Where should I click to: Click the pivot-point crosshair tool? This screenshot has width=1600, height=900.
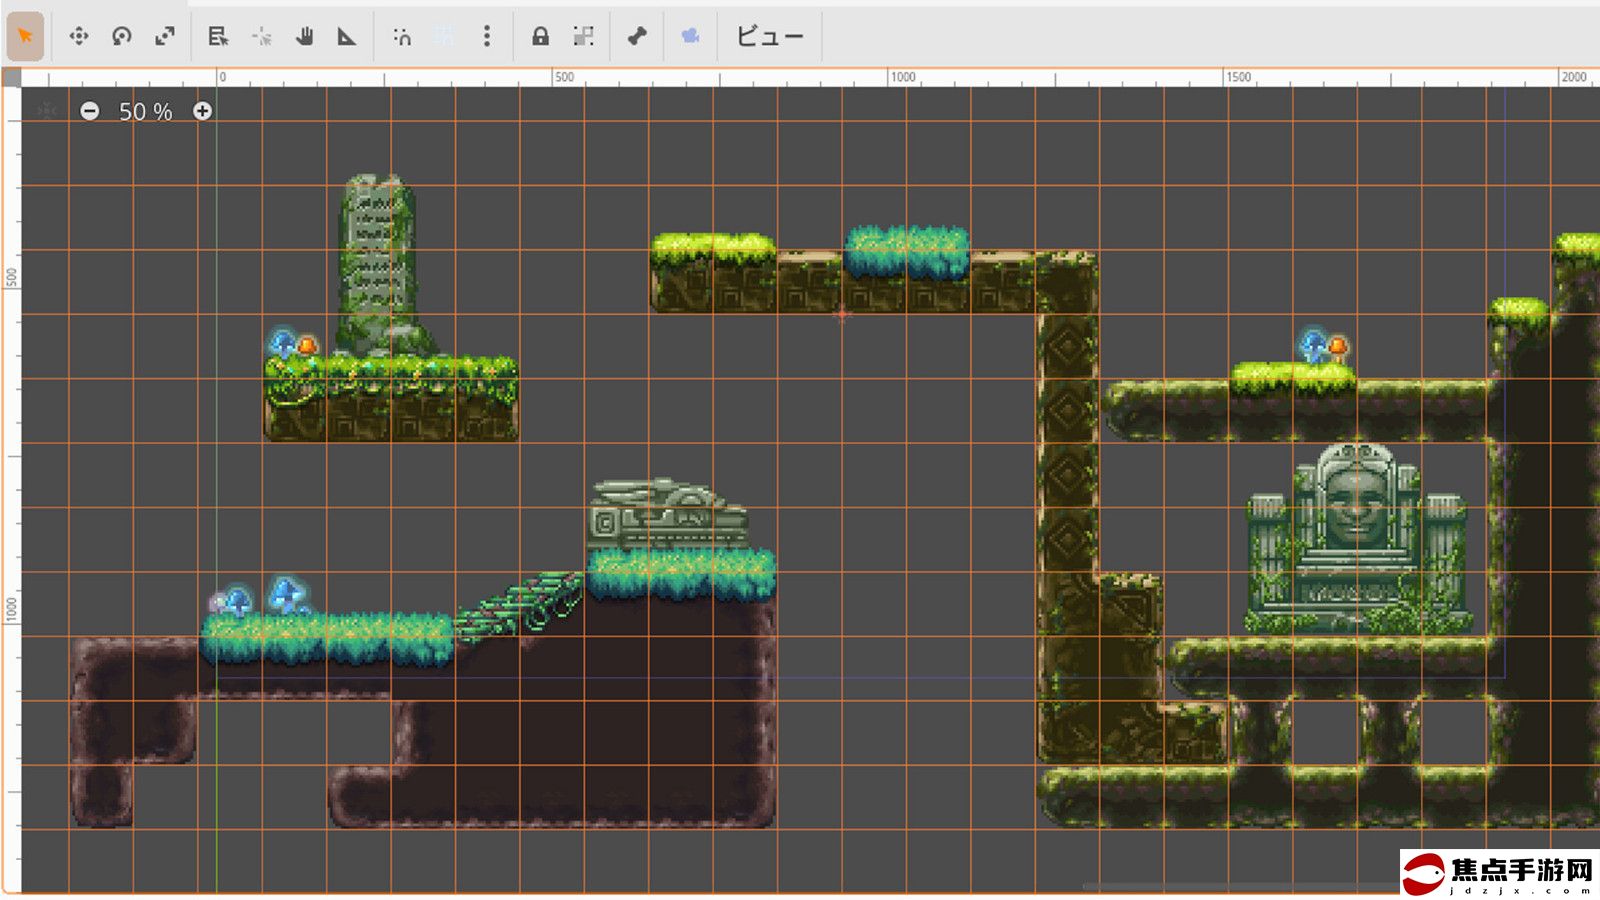(x=262, y=37)
